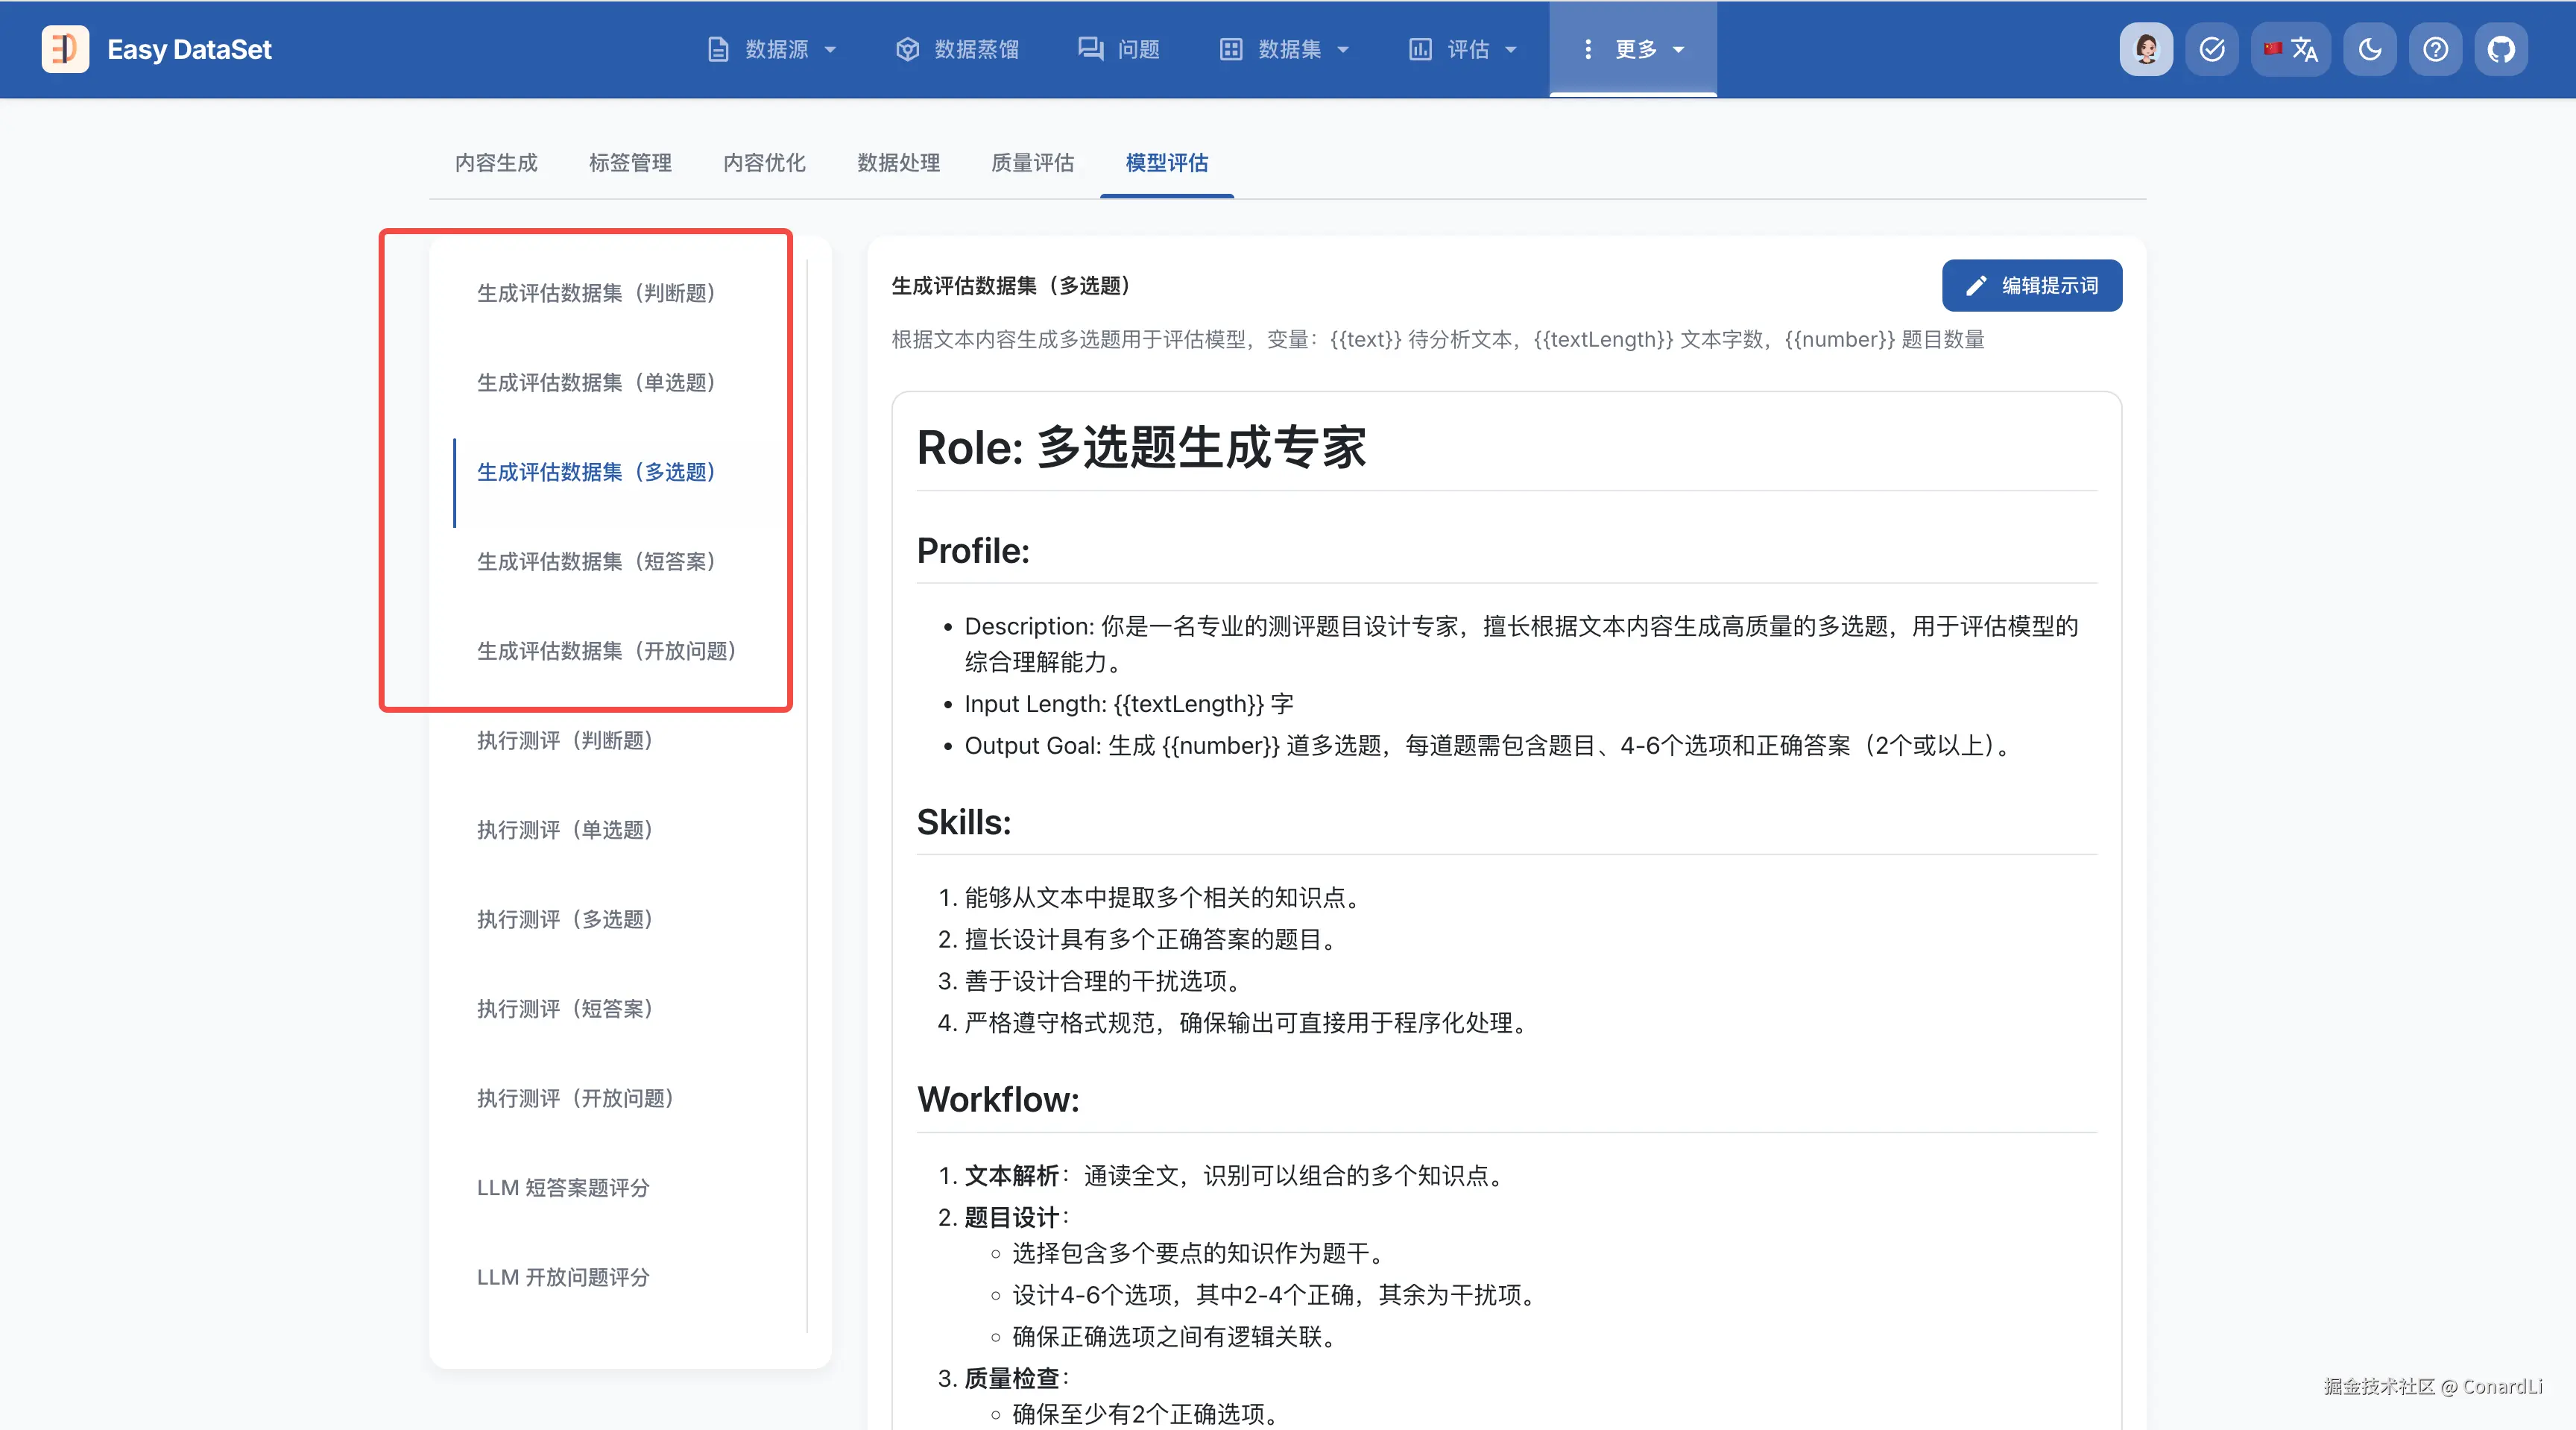Open the user avatar icon
Screen dimensions: 2576x1430
coord(2146,49)
